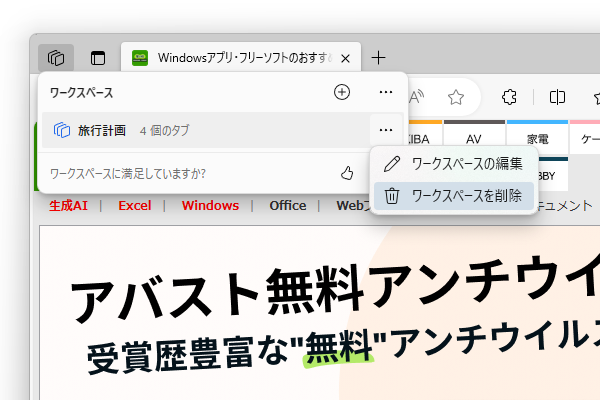Open the Office link
Viewport: 600px width, 400px height.
pyautogui.click(x=288, y=206)
